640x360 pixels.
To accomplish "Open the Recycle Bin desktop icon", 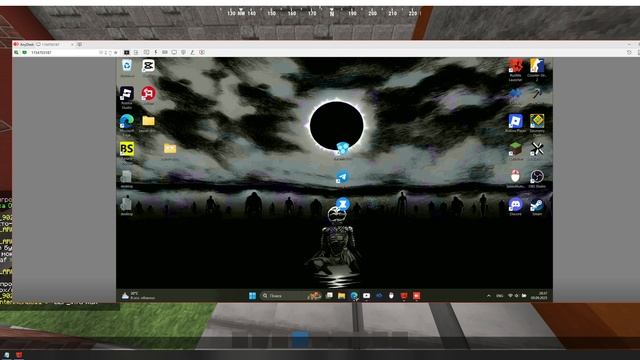I will point(127,67).
